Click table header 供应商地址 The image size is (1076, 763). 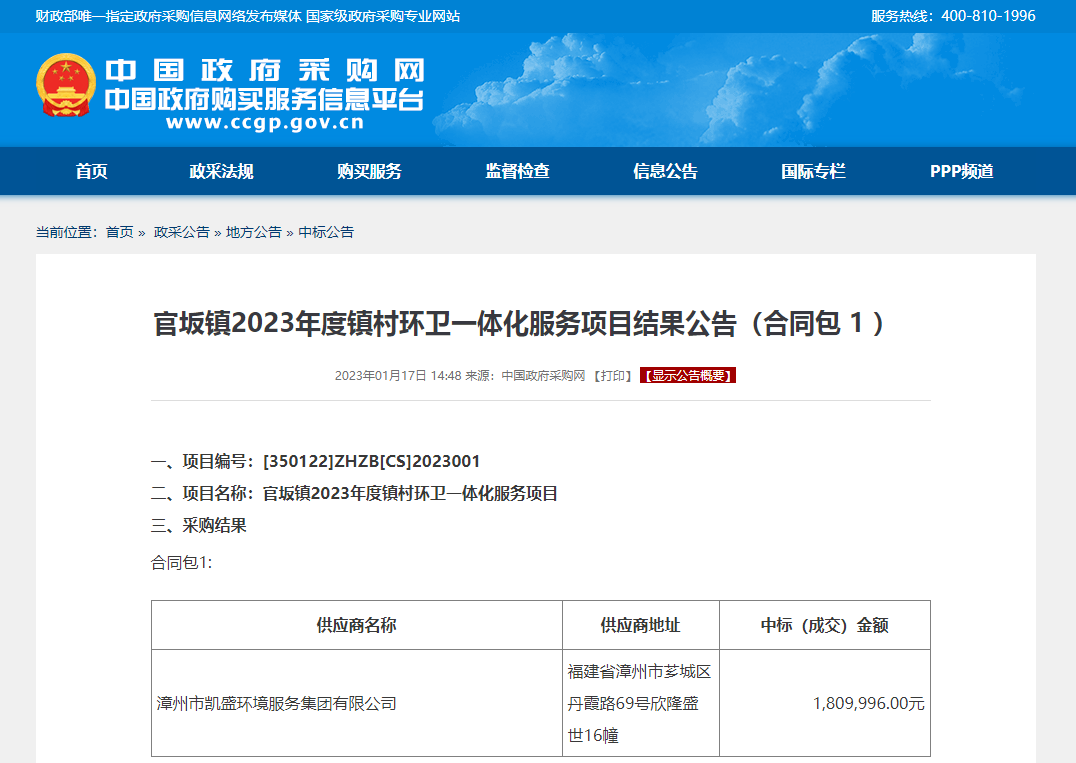point(640,625)
